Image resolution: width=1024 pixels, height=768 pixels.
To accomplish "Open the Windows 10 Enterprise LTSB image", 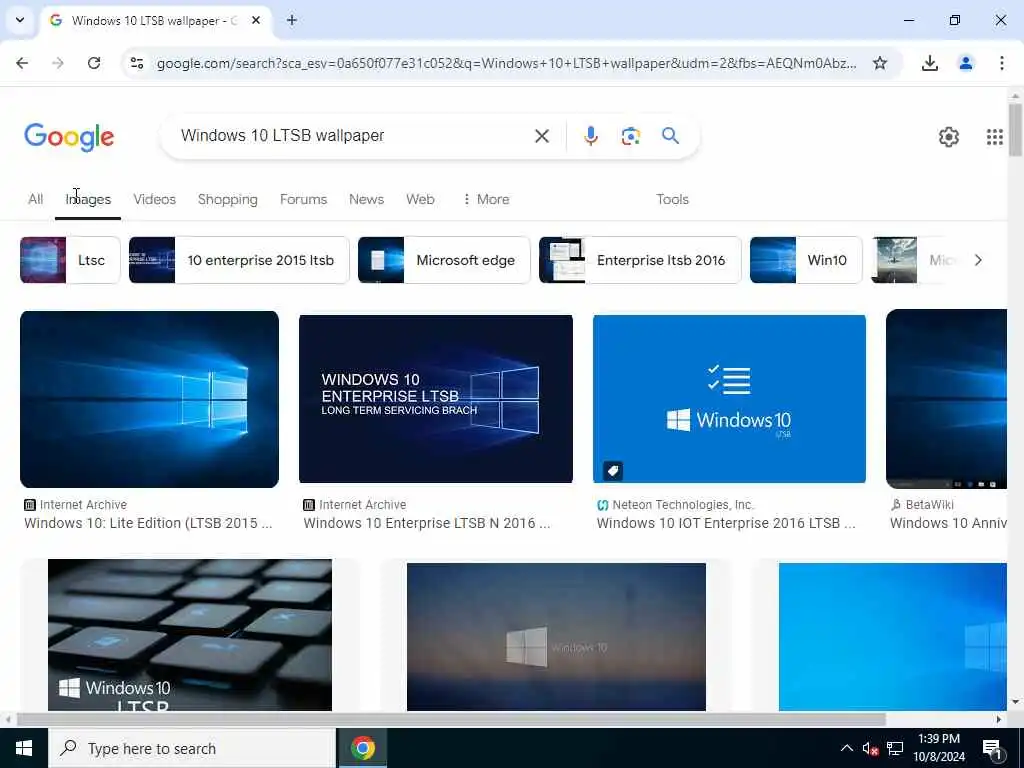I will [436, 399].
